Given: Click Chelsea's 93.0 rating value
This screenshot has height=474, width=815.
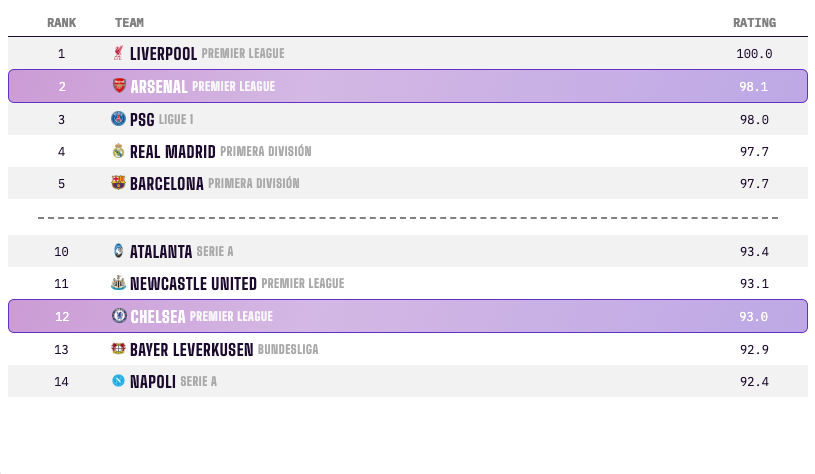Looking at the screenshot, I should (753, 317).
